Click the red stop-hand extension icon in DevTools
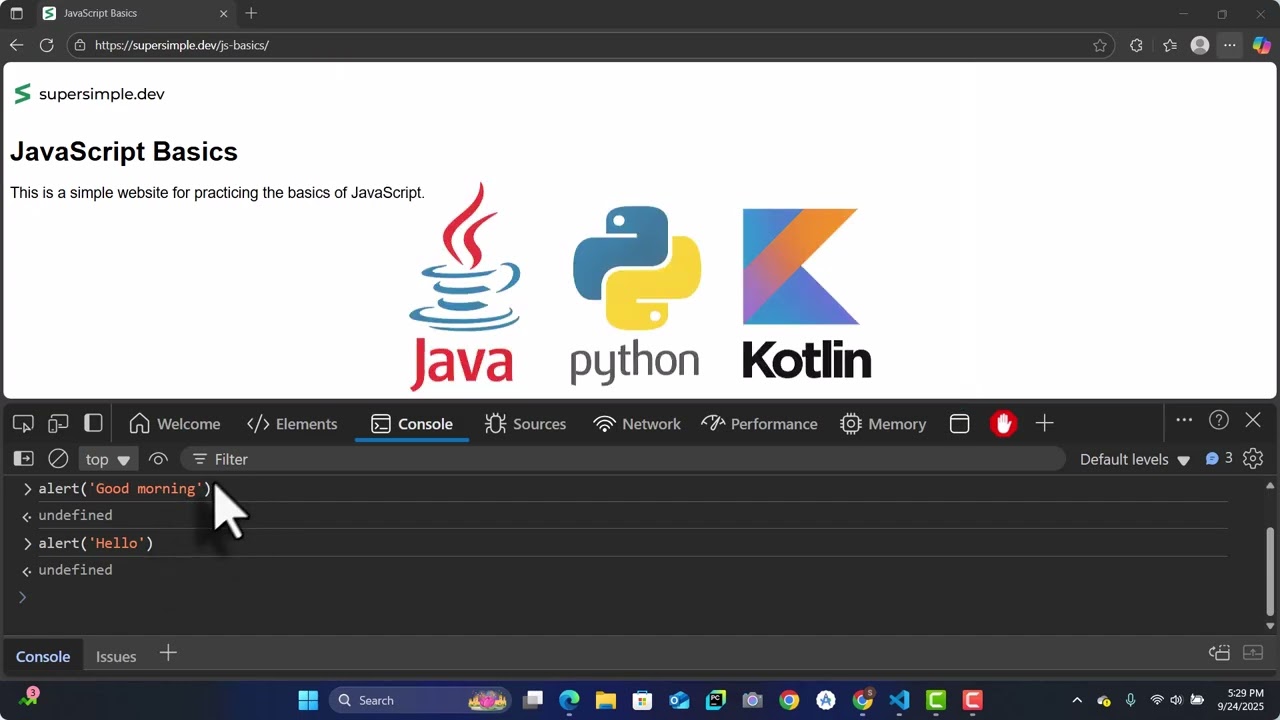 [x=1003, y=424]
